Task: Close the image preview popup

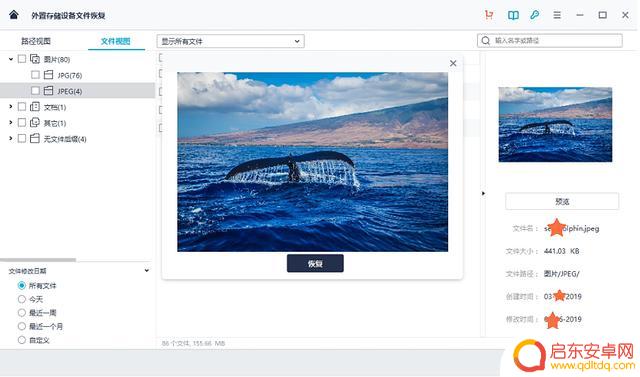Action: tap(453, 63)
